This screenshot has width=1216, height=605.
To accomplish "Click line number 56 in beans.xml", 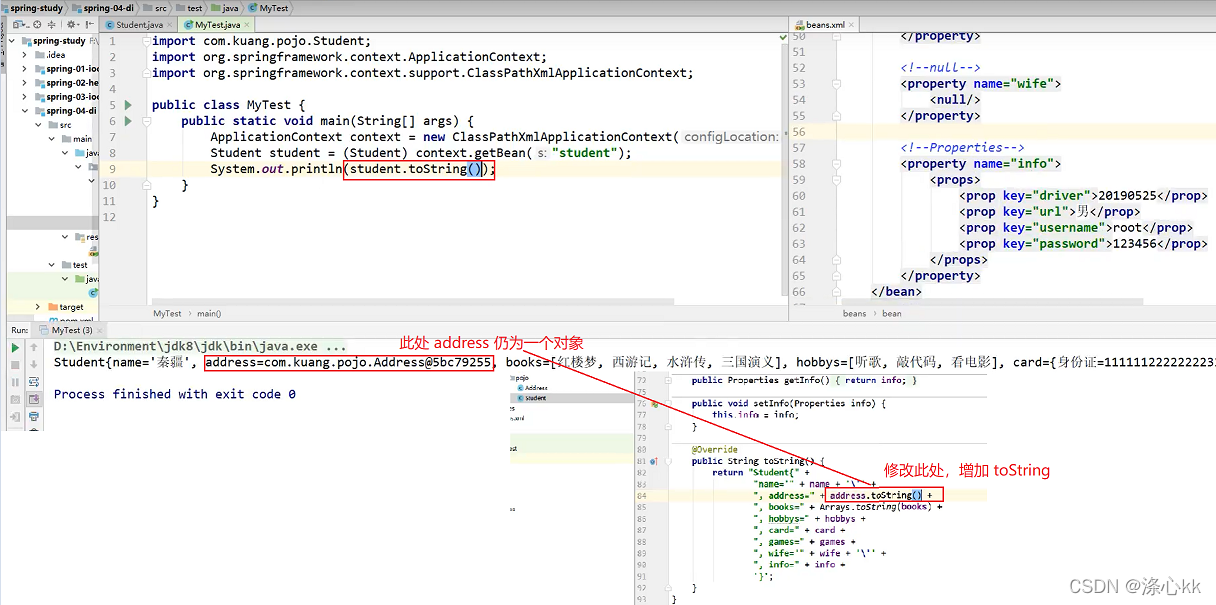I will pos(798,131).
